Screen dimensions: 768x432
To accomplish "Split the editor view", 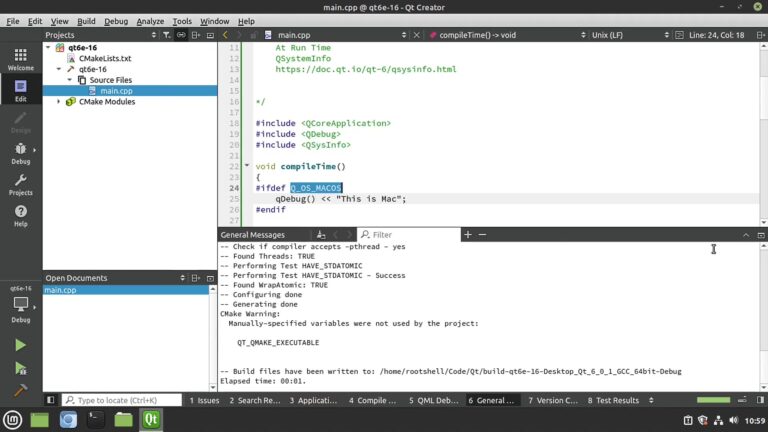I will click(x=760, y=35).
